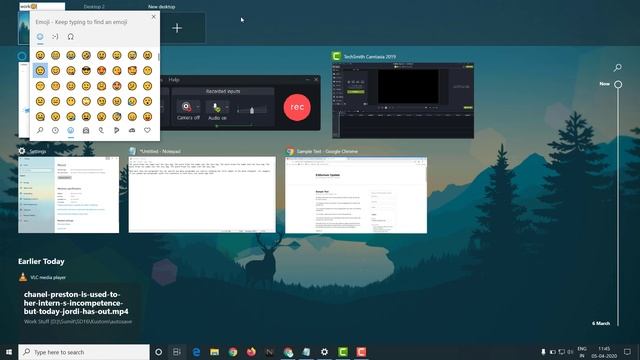Adjust audio level slider in recorder

coord(252,110)
